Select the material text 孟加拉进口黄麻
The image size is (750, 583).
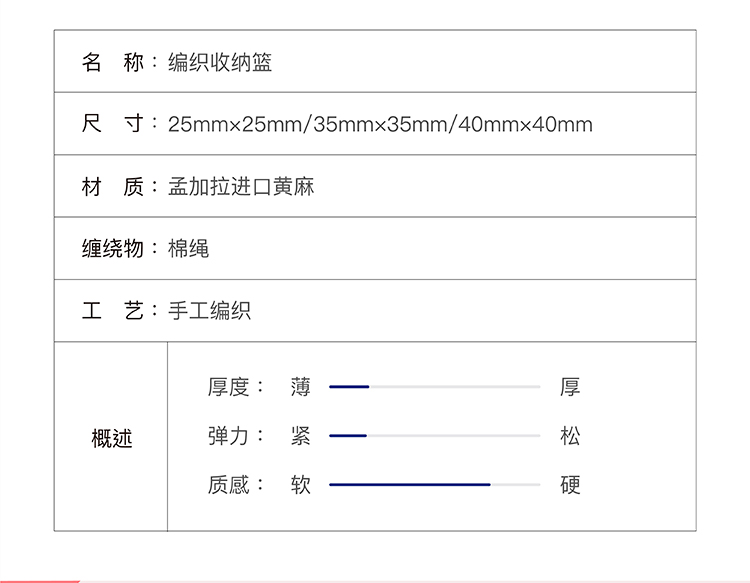pos(241,187)
